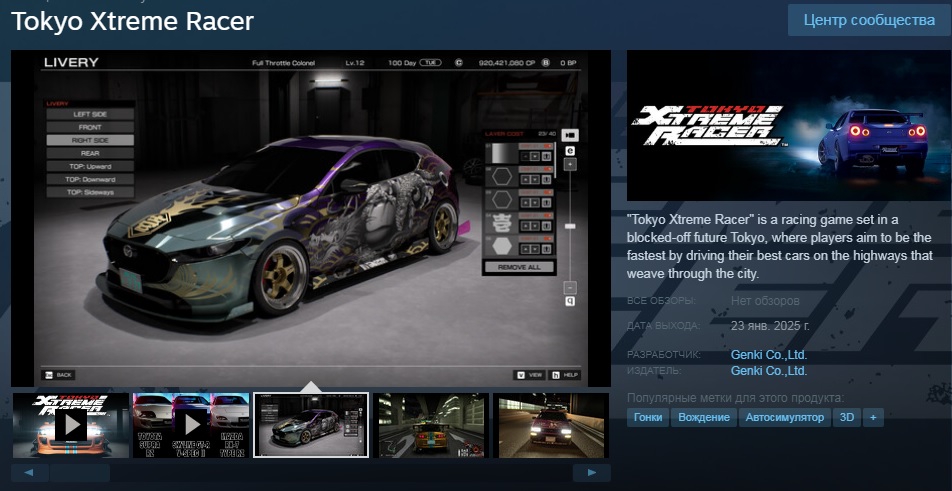Viewport: 952px width, 491px height.
Task: Click LEFT SIDE in the game's livery menu
Action: pyautogui.click(x=90, y=114)
